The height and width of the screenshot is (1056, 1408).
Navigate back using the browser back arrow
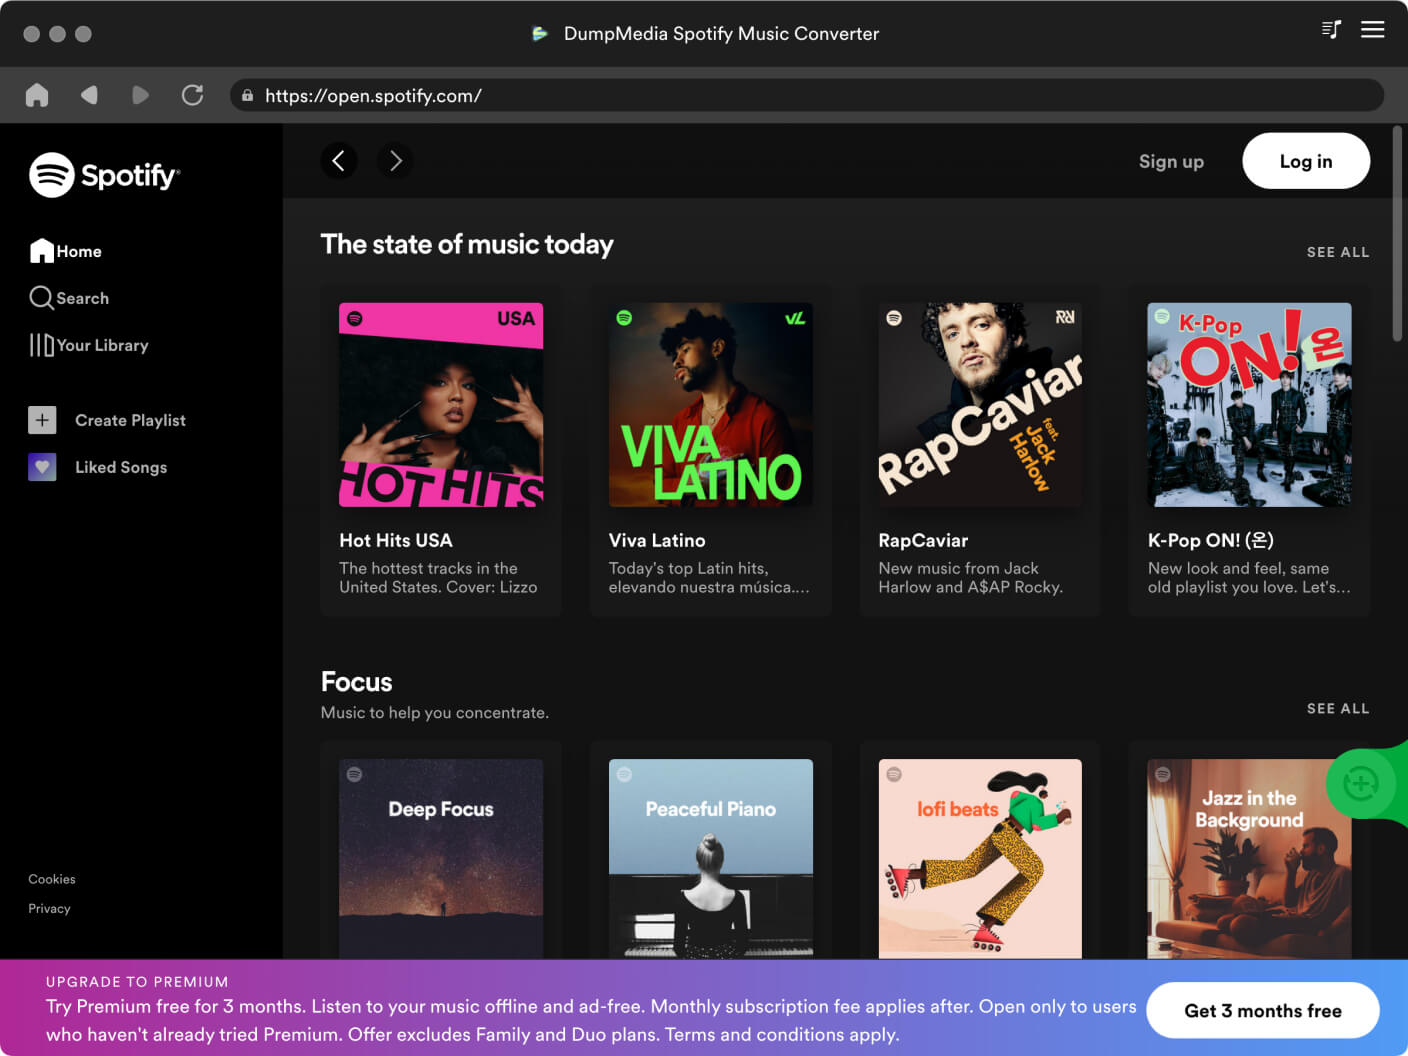[89, 95]
